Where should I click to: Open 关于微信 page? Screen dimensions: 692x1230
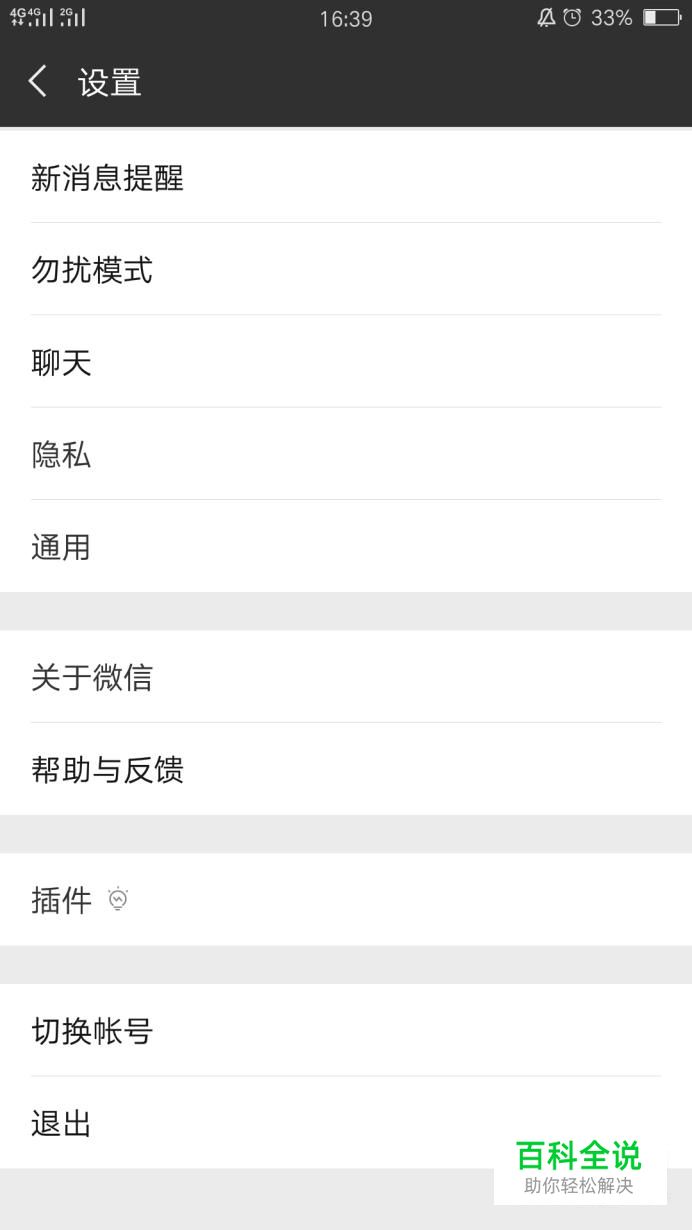click(345, 677)
